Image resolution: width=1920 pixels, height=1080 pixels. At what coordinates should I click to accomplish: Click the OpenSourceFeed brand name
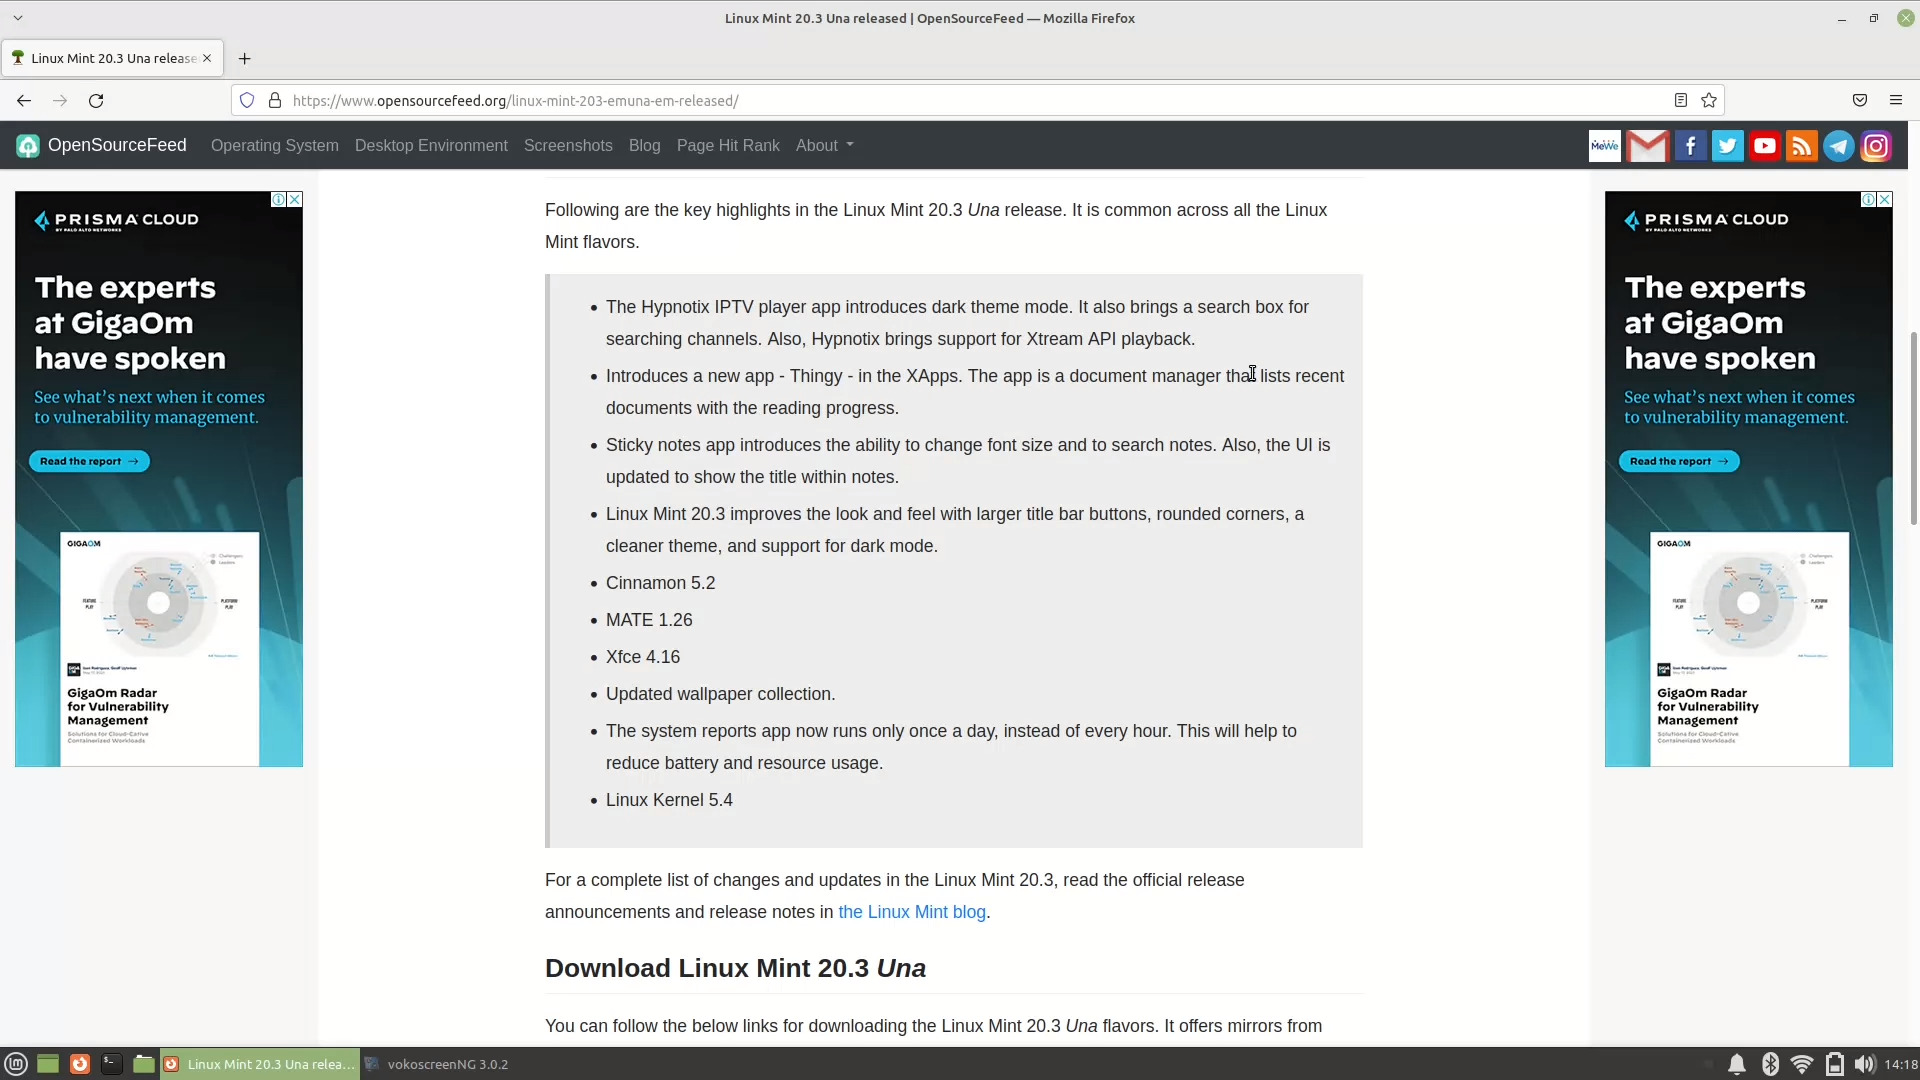click(x=117, y=146)
